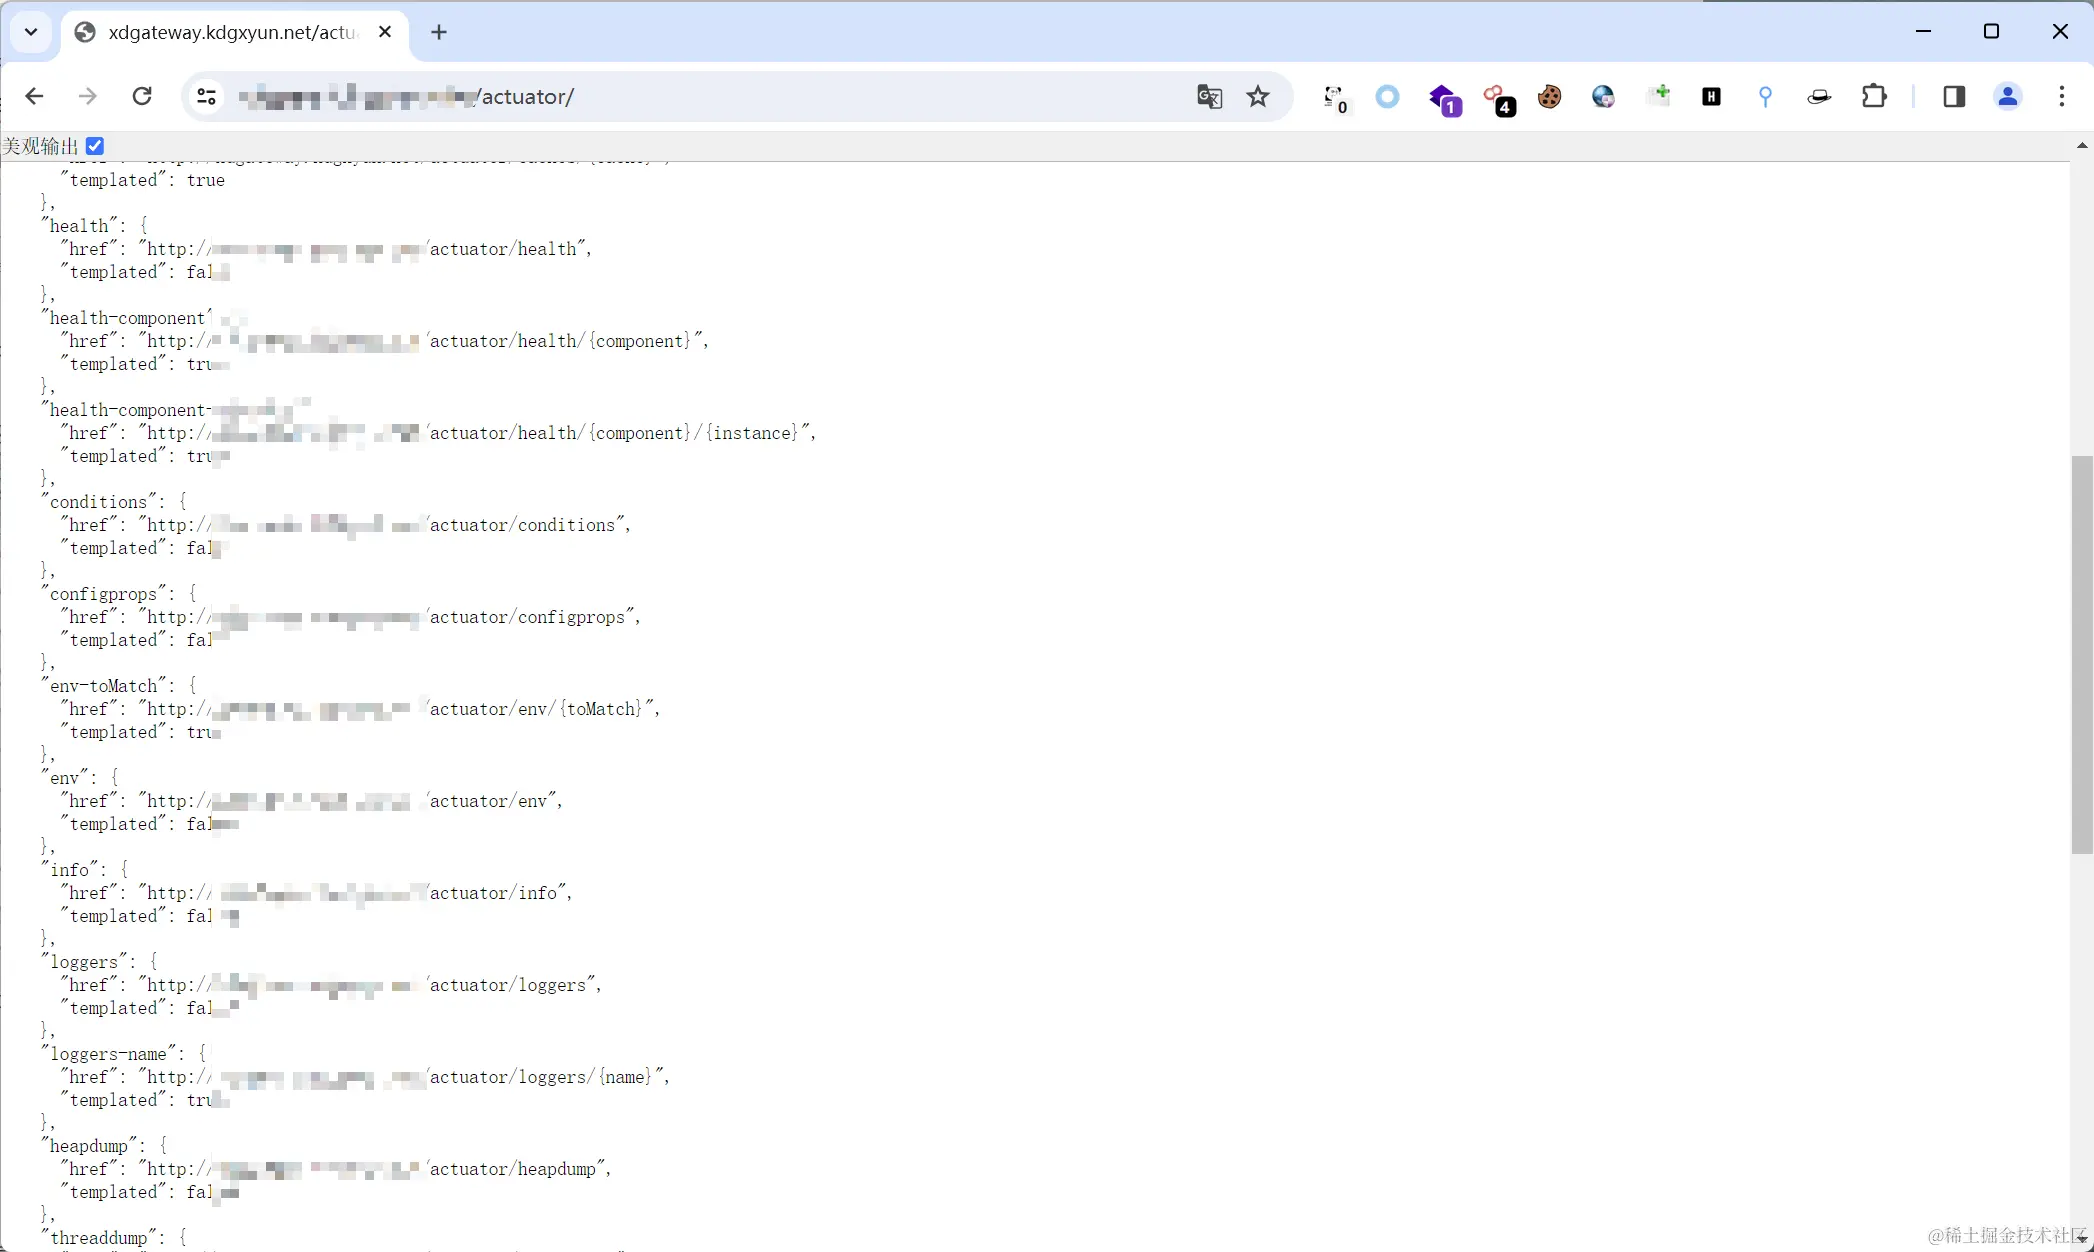Screen dimensions: 2094x1252
Task: Uncheck the 美观输出 pretty-print checkbox
Action: [x=95, y=146]
